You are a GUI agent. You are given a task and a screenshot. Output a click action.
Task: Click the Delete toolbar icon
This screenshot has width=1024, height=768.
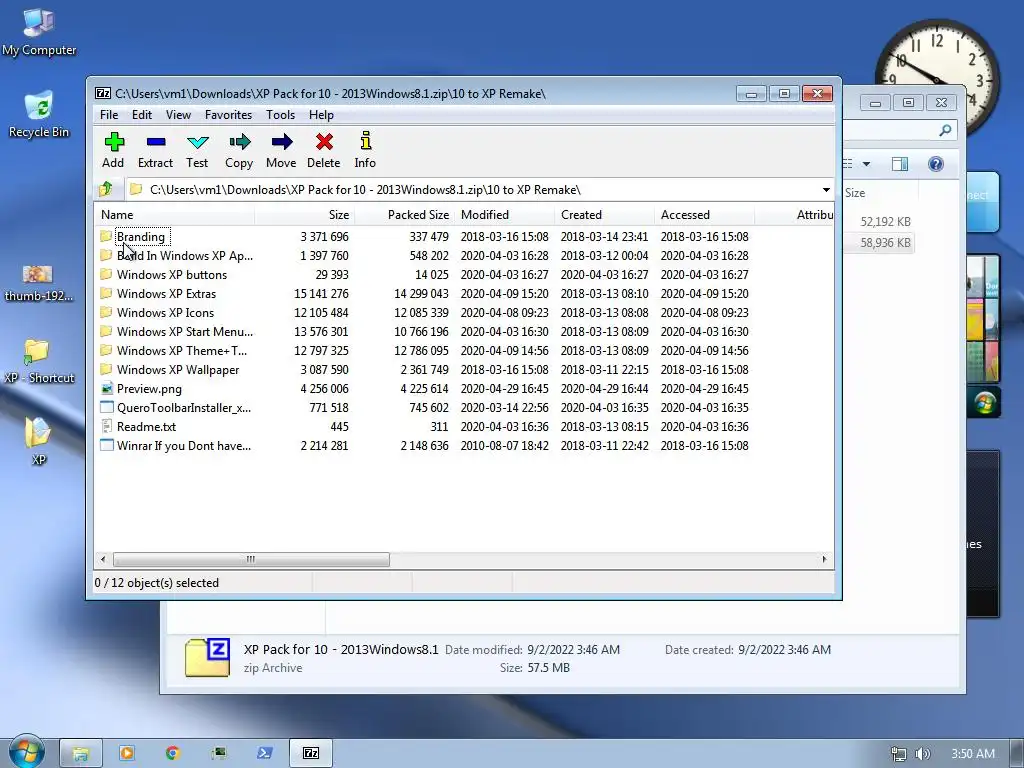[x=324, y=142]
